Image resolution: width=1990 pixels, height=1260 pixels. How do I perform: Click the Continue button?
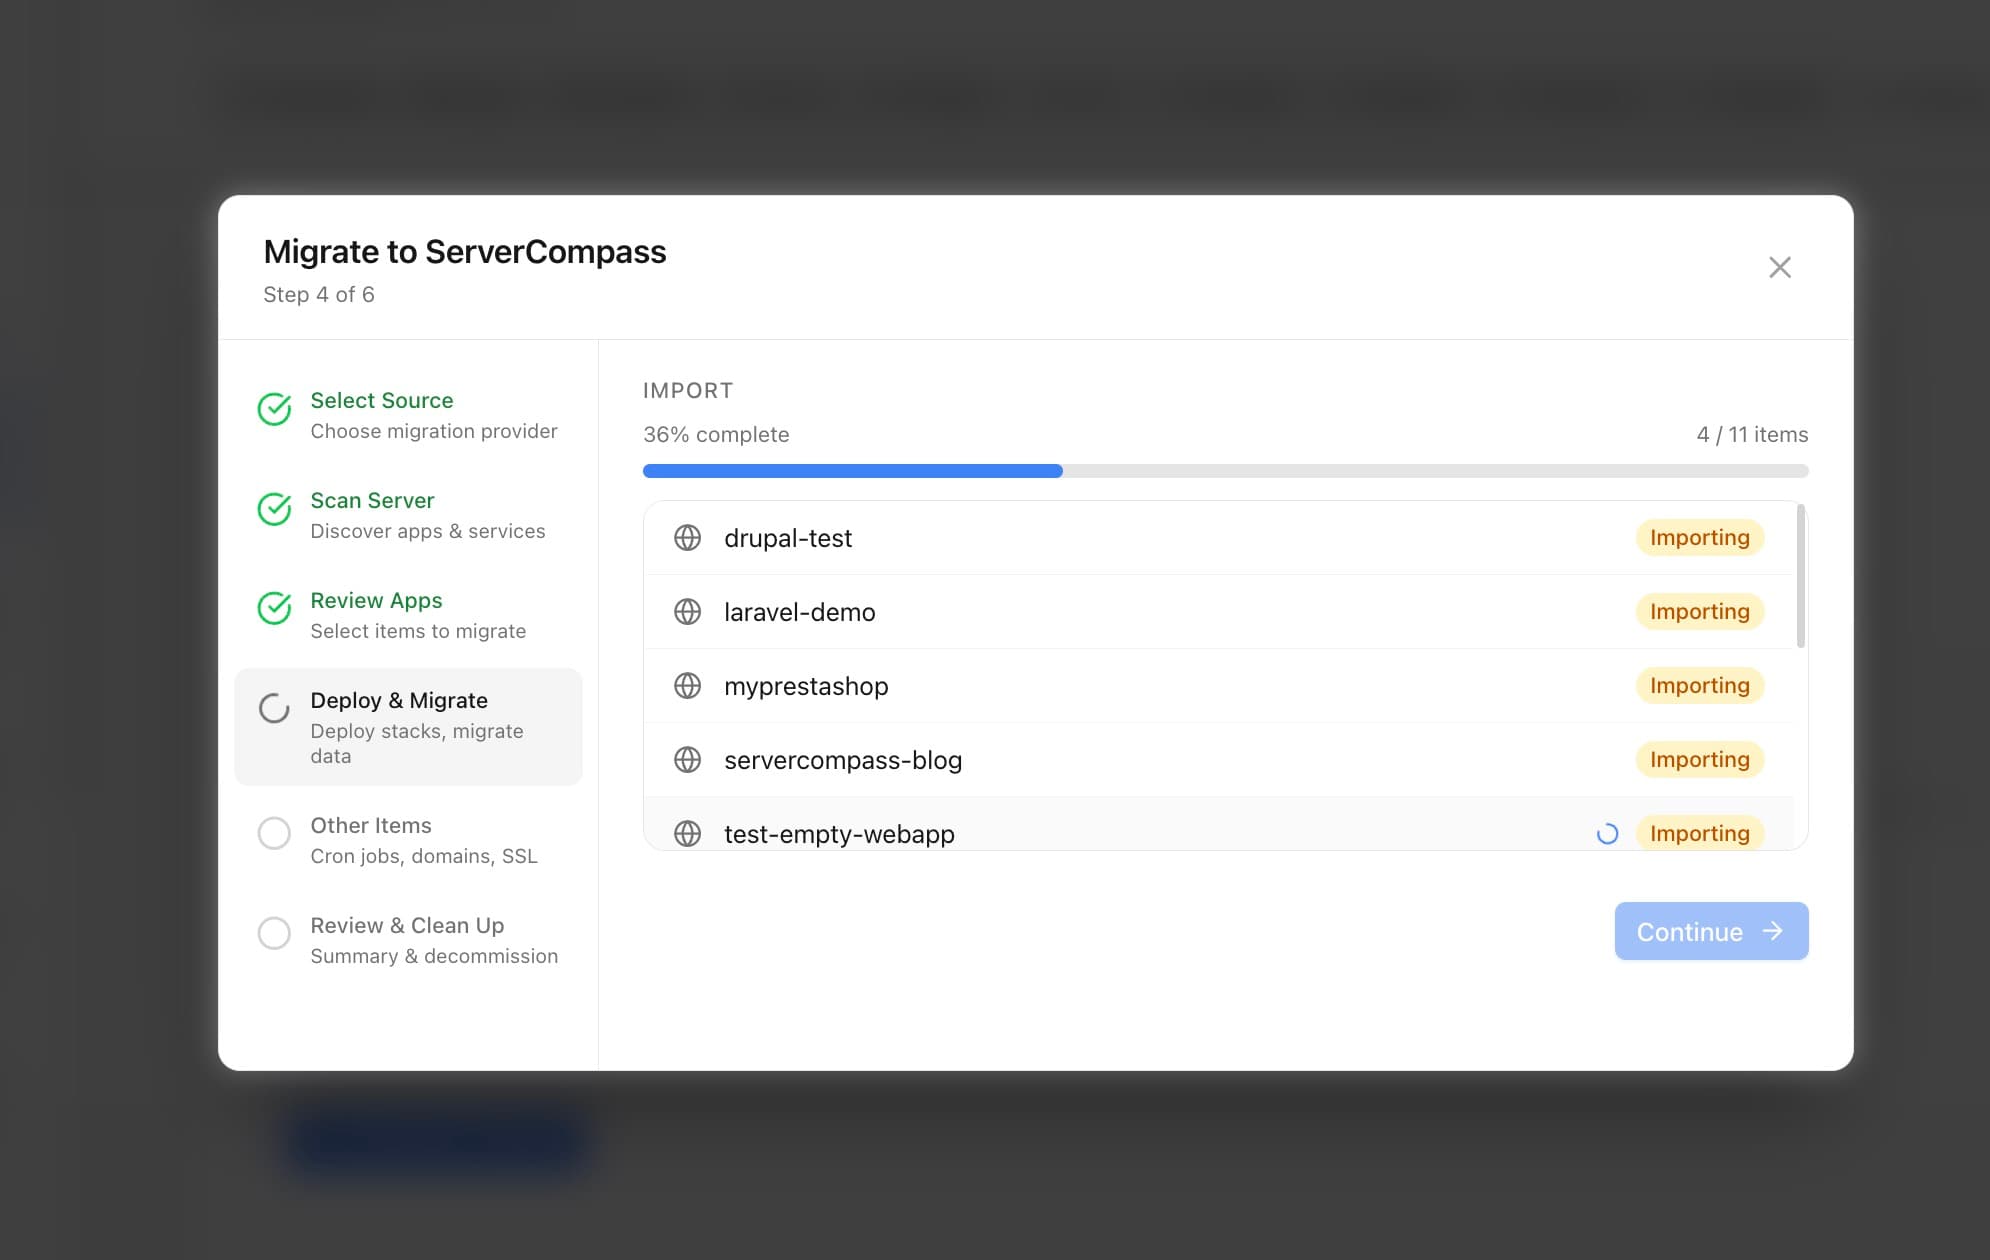[1711, 931]
